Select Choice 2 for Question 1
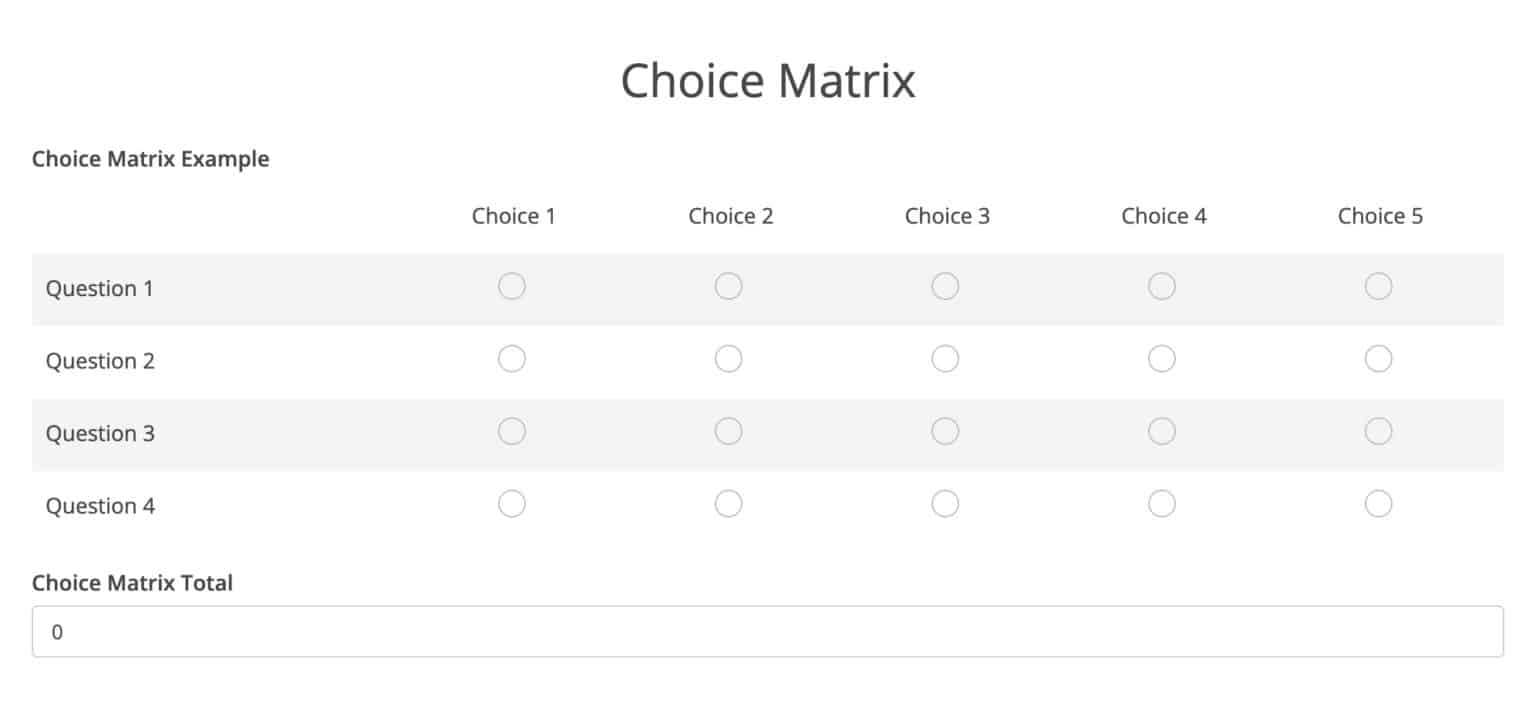This screenshot has height=711, width=1536. [x=728, y=286]
